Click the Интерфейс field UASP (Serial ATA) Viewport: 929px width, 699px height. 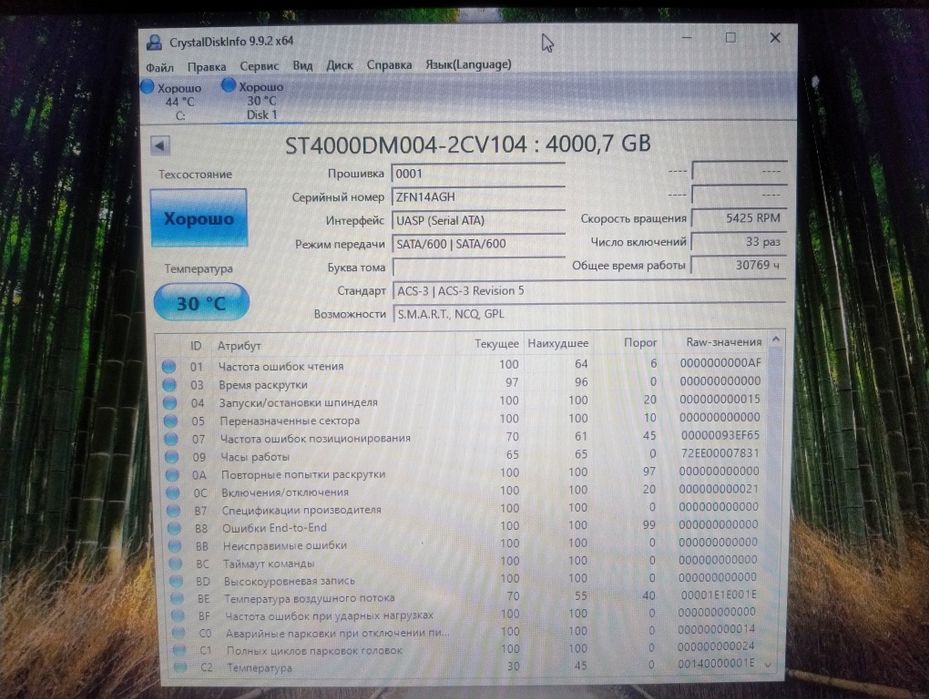pyautogui.click(x=478, y=220)
